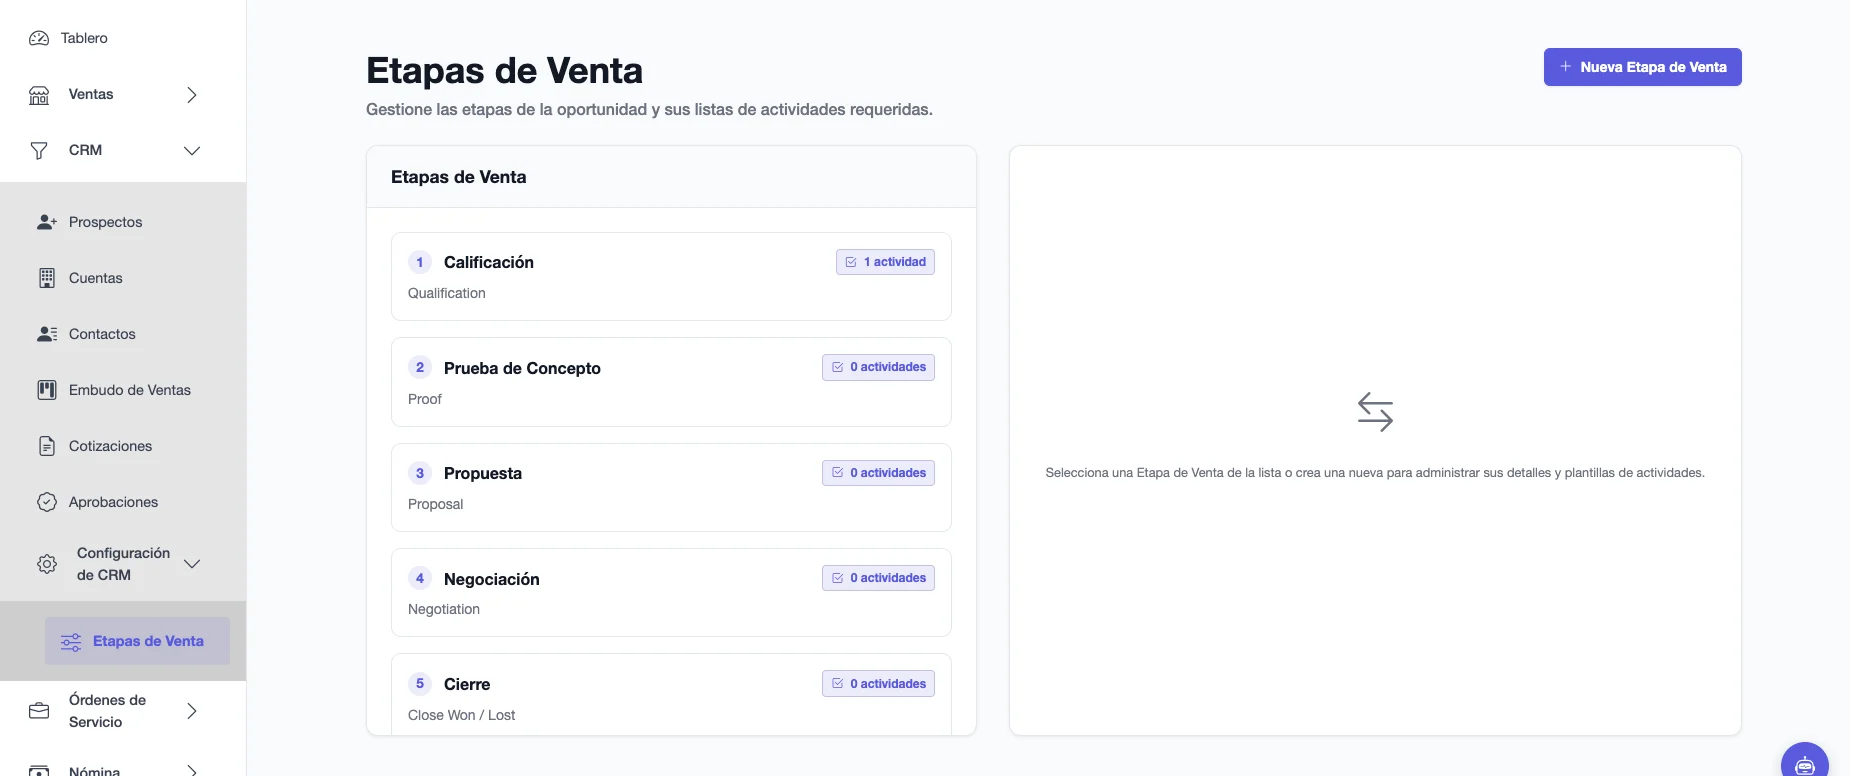Click the Nueva Etapa de Venta button
This screenshot has width=1850, height=776.
tap(1642, 67)
